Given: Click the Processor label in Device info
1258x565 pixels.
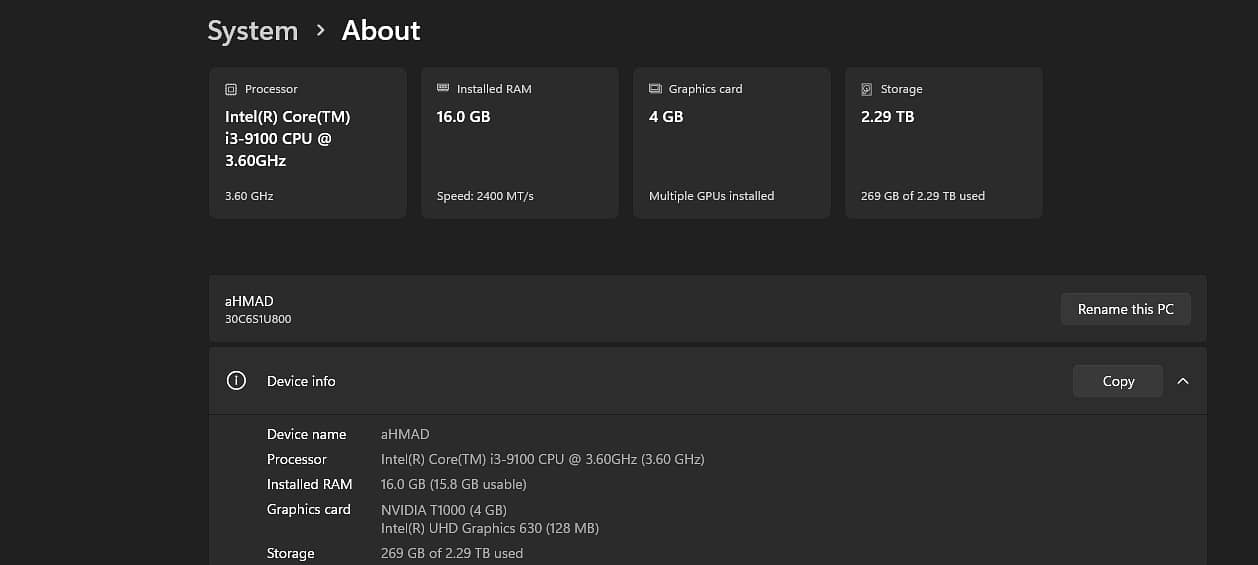Looking at the screenshot, I should point(296,459).
